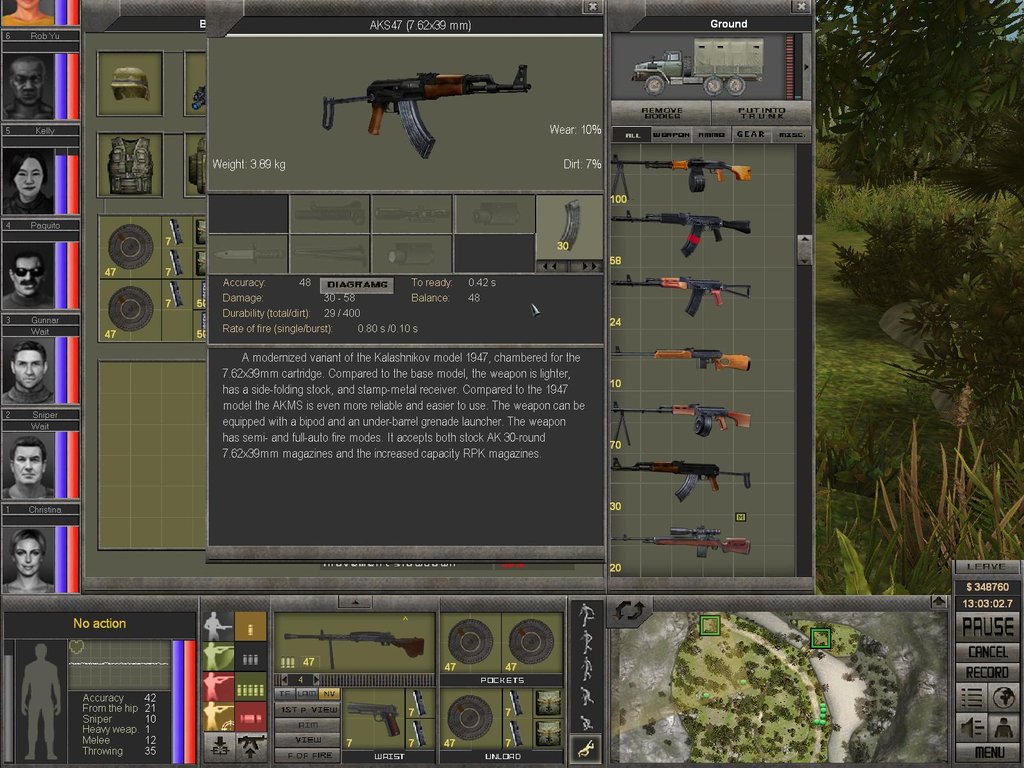Click the Aim button

pos(308,725)
